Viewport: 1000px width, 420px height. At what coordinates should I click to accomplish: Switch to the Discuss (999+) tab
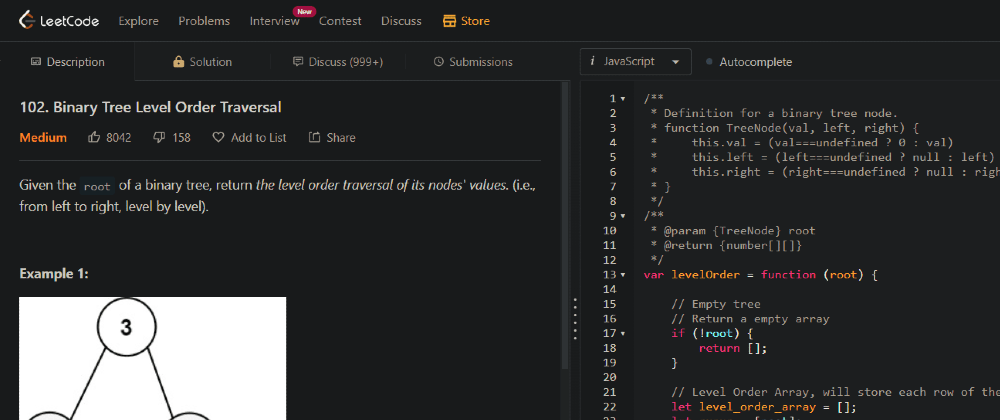click(337, 62)
